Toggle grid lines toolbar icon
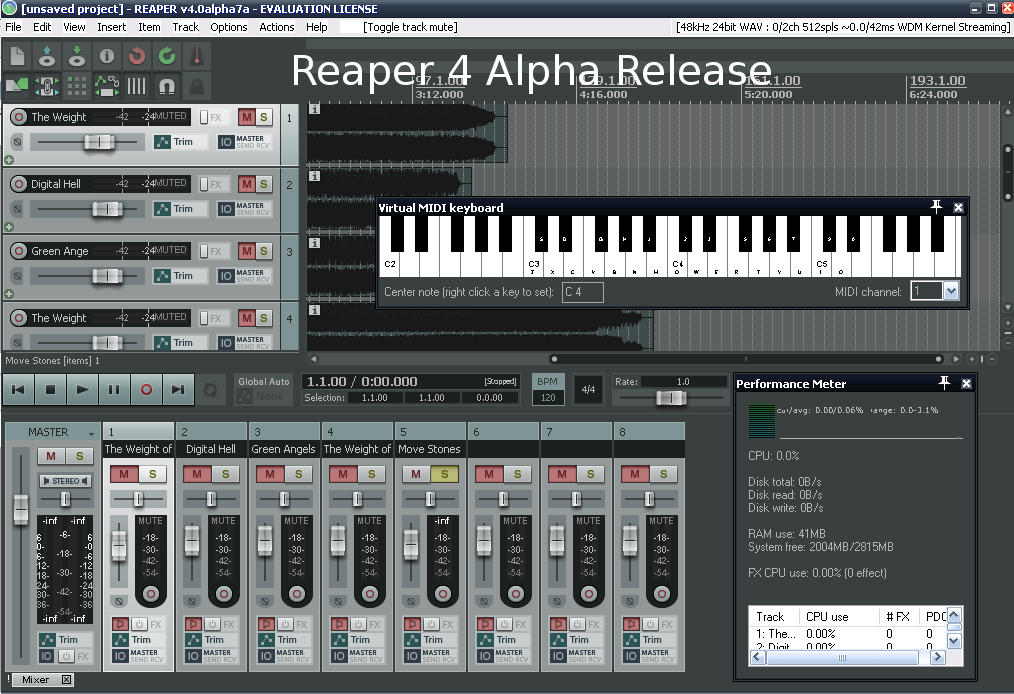 [136, 85]
